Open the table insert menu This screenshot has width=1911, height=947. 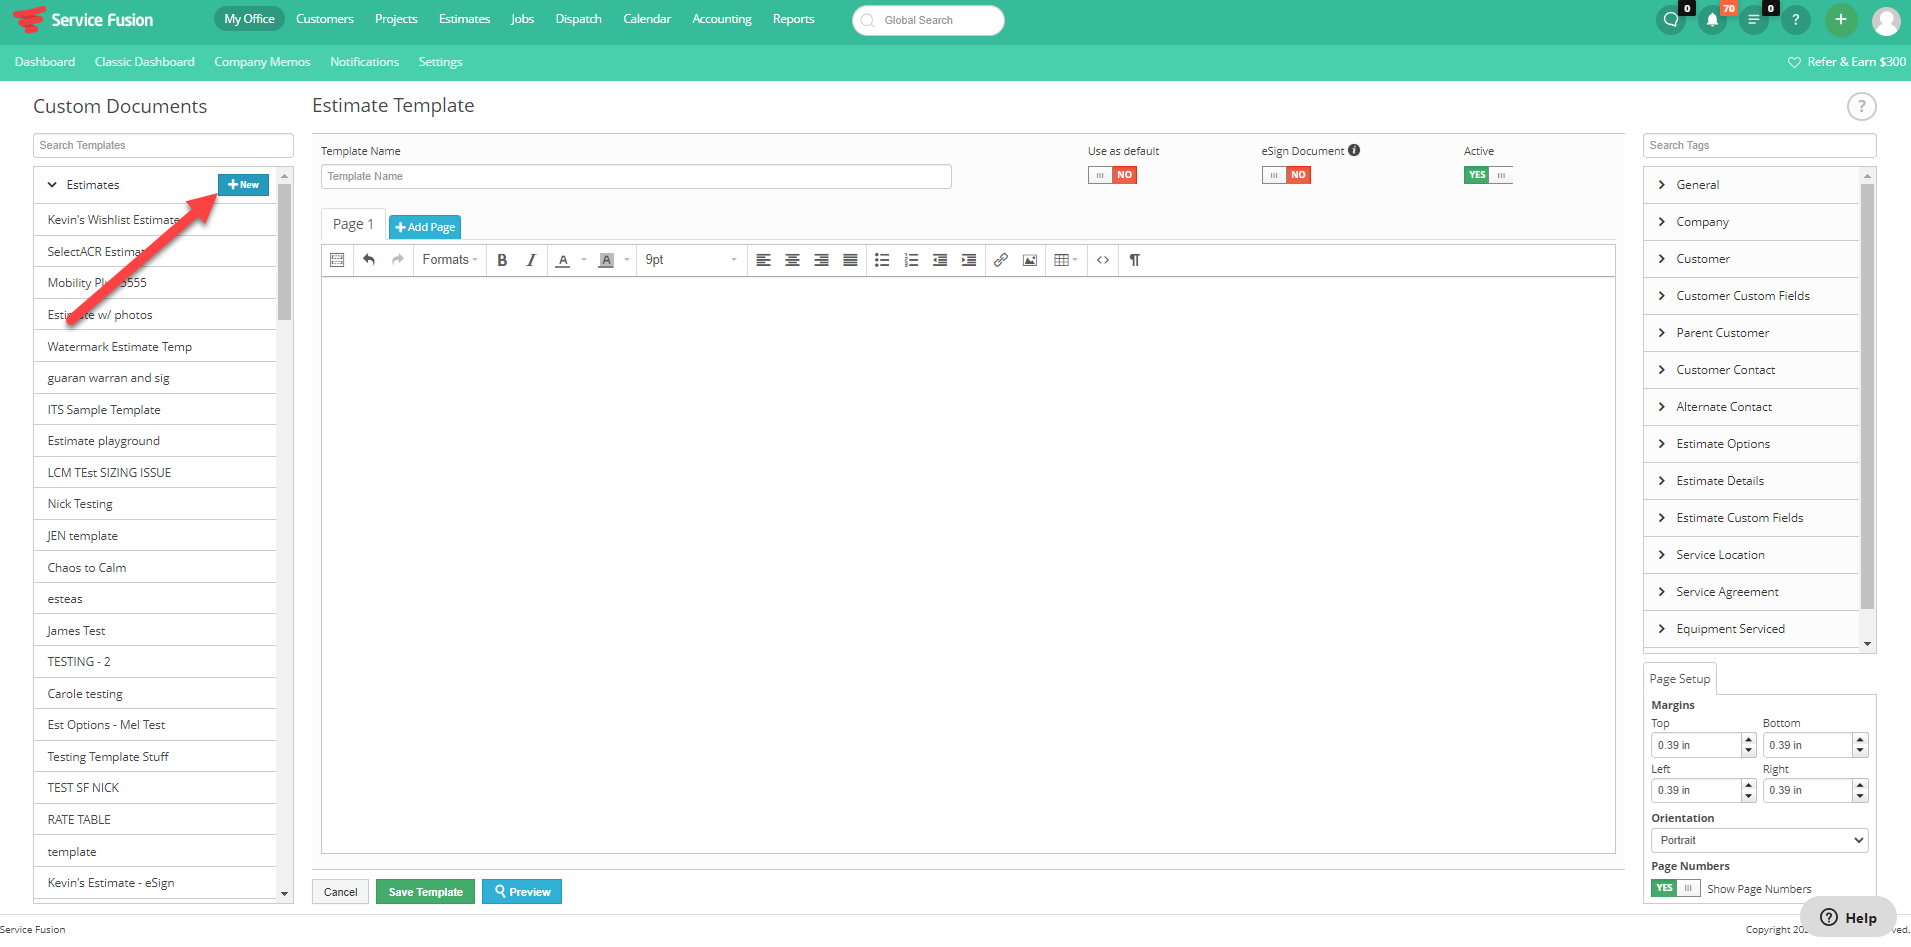1066,260
